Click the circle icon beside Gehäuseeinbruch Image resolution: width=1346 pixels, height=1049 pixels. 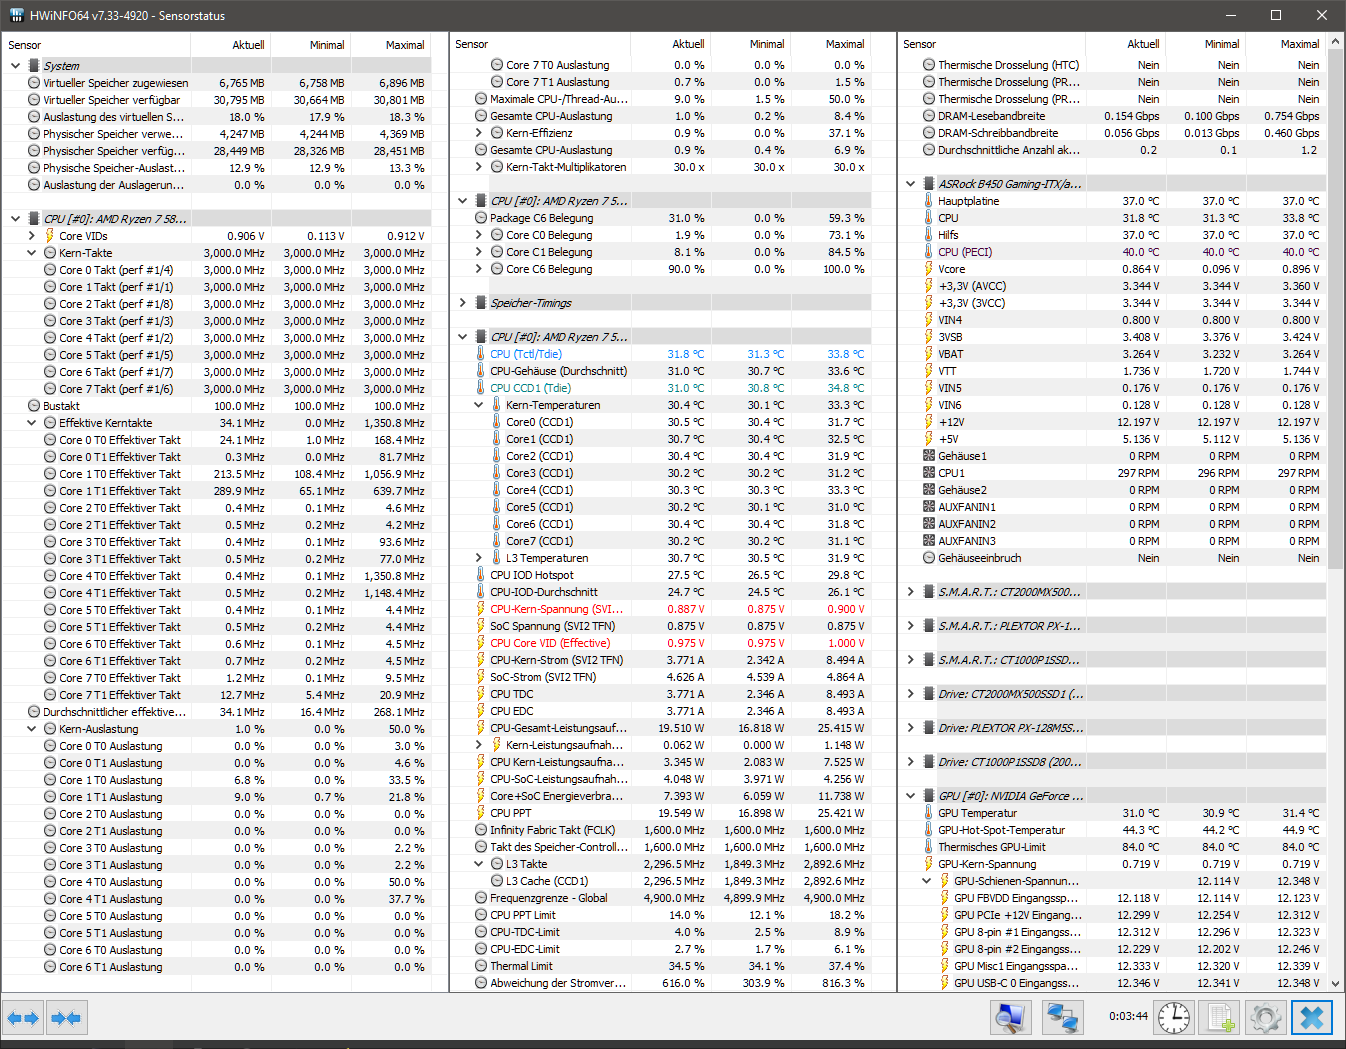pos(929,558)
